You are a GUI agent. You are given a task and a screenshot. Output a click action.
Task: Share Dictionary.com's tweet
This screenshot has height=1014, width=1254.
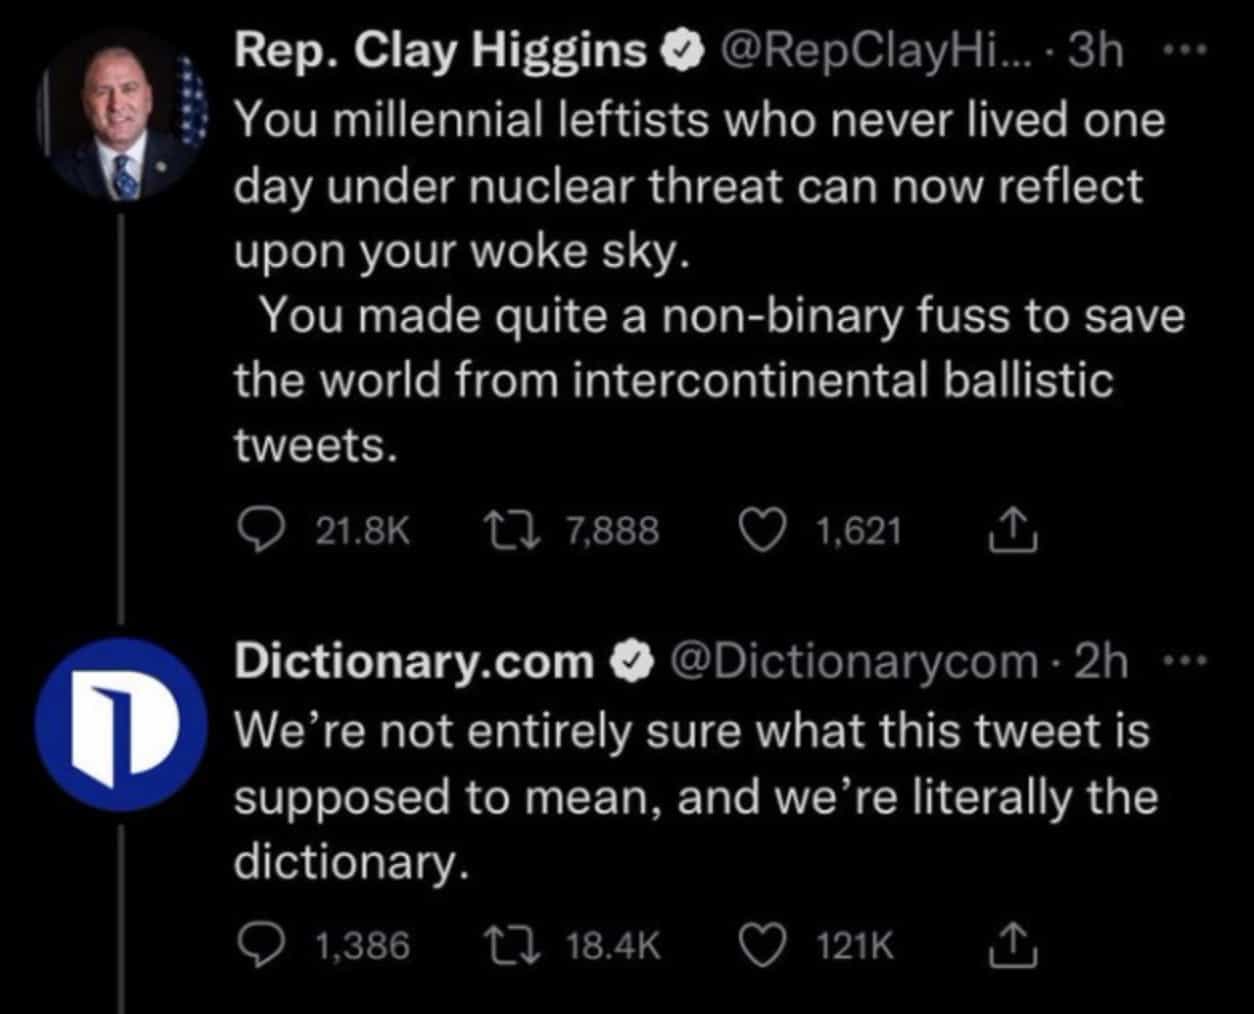click(1013, 944)
